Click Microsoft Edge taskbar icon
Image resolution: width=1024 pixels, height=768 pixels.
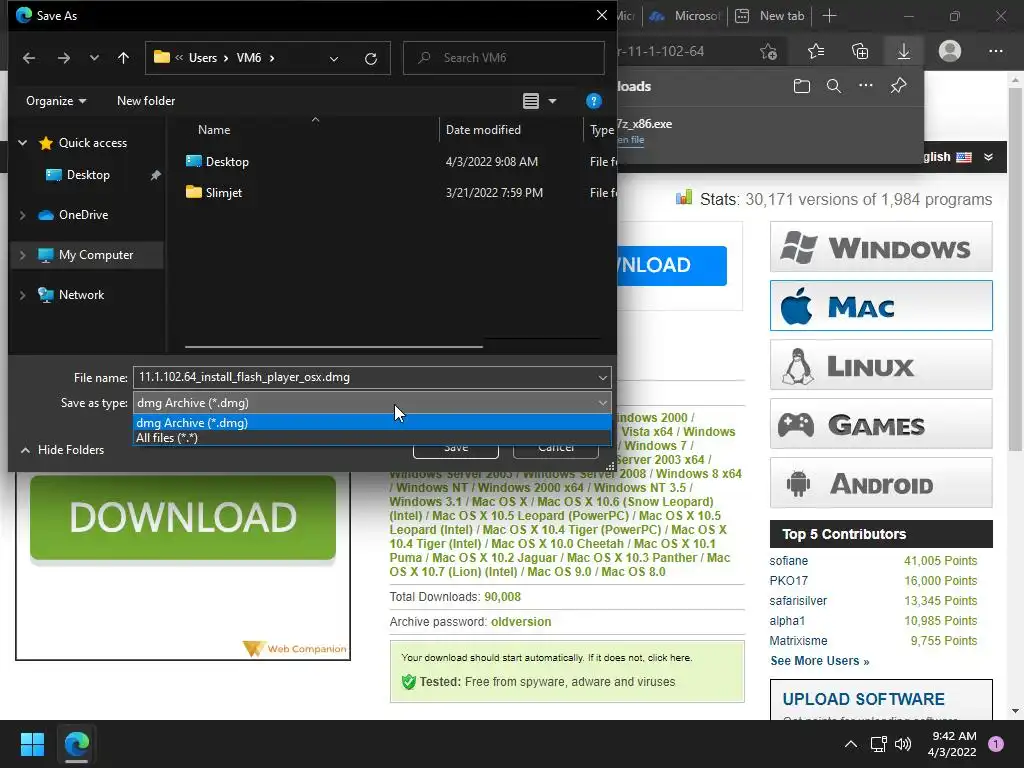coord(76,744)
